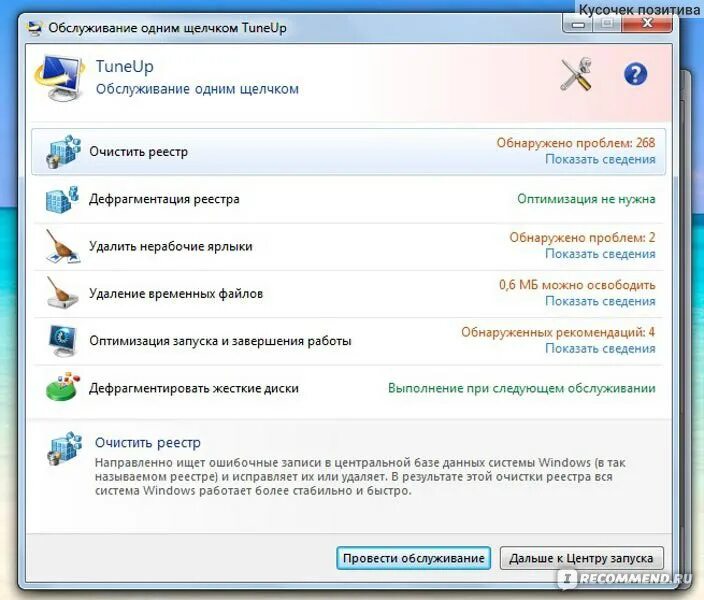Select the Дефрагментировать жесткие диски row label

(194, 388)
